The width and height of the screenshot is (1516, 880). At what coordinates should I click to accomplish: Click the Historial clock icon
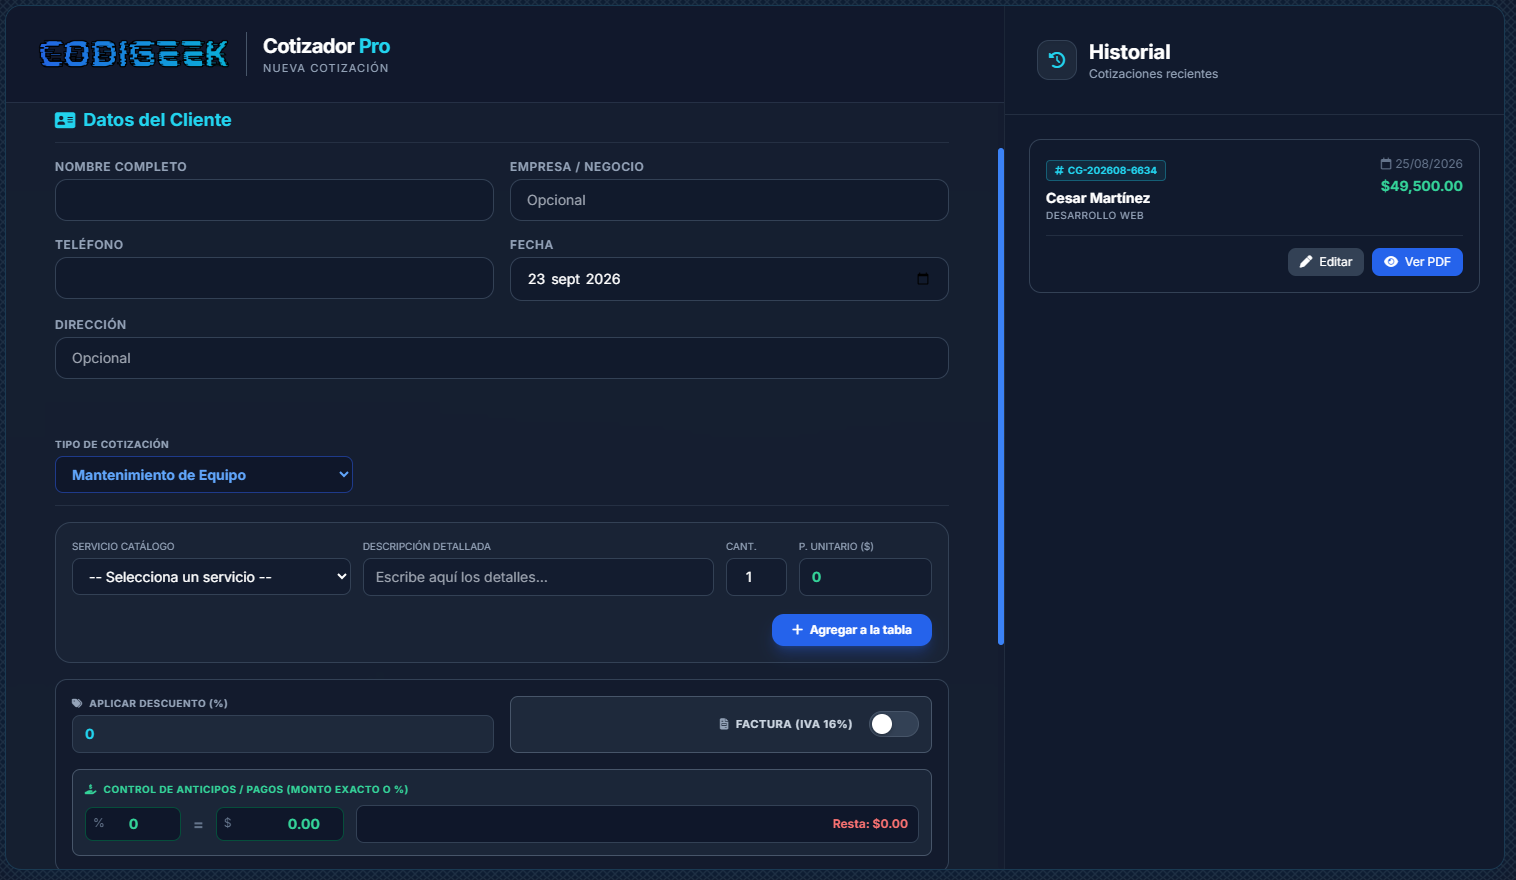[x=1057, y=60]
